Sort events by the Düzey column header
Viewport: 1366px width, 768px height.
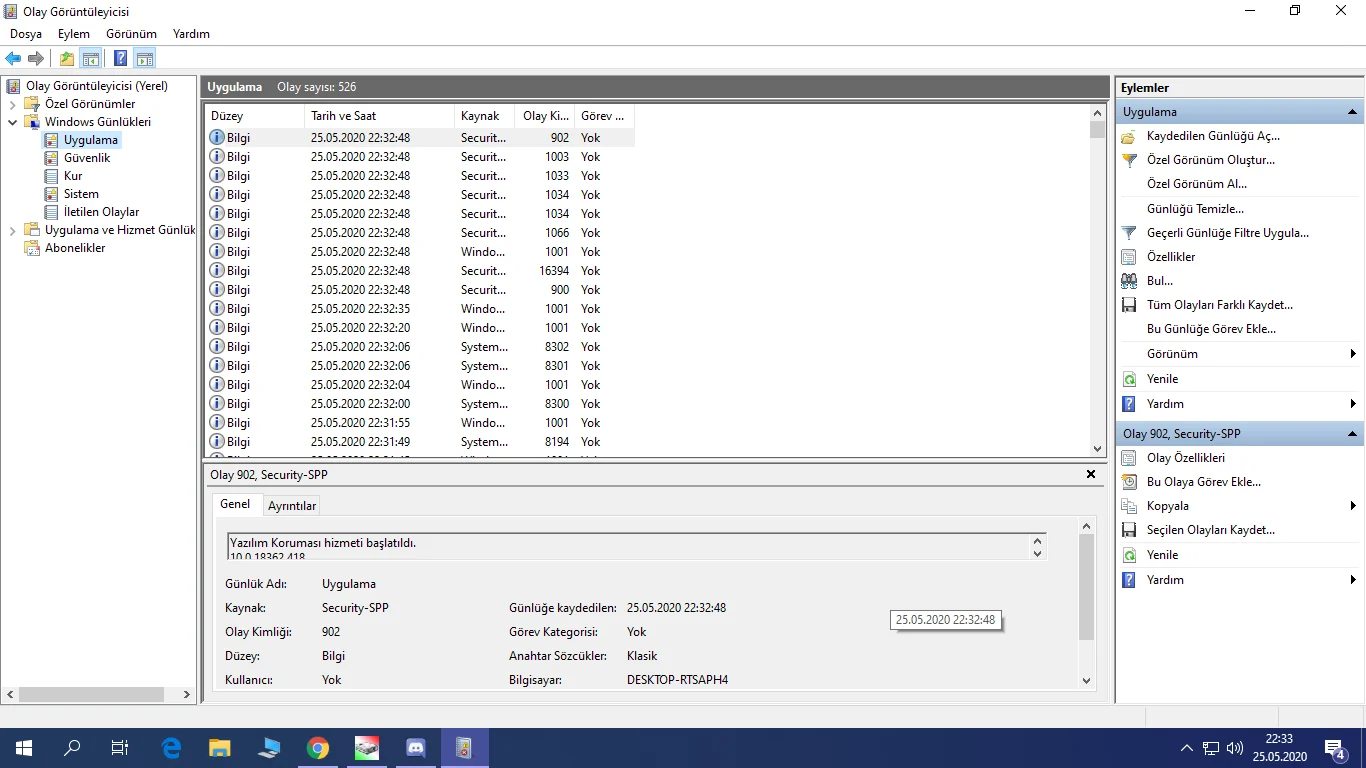(x=254, y=116)
